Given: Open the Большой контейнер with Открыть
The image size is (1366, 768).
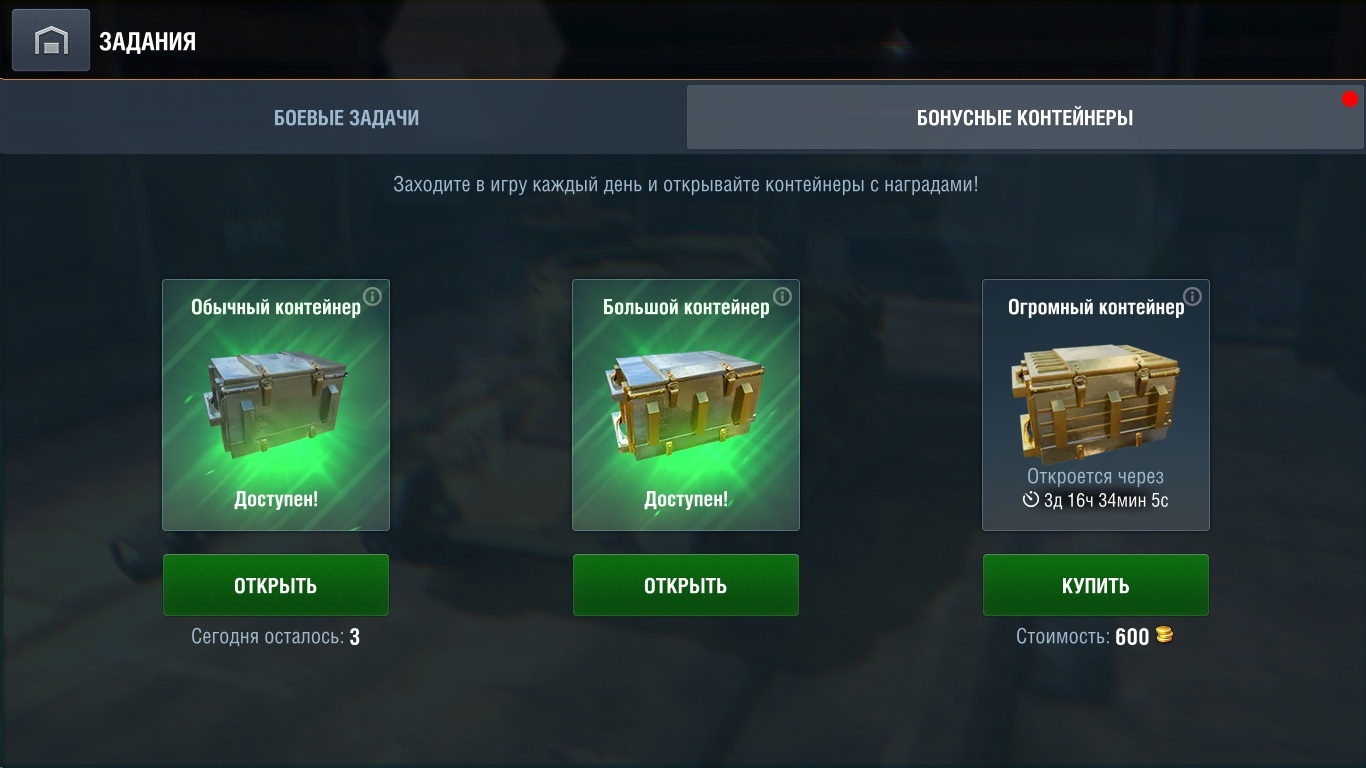Looking at the screenshot, I should (686, 585).
